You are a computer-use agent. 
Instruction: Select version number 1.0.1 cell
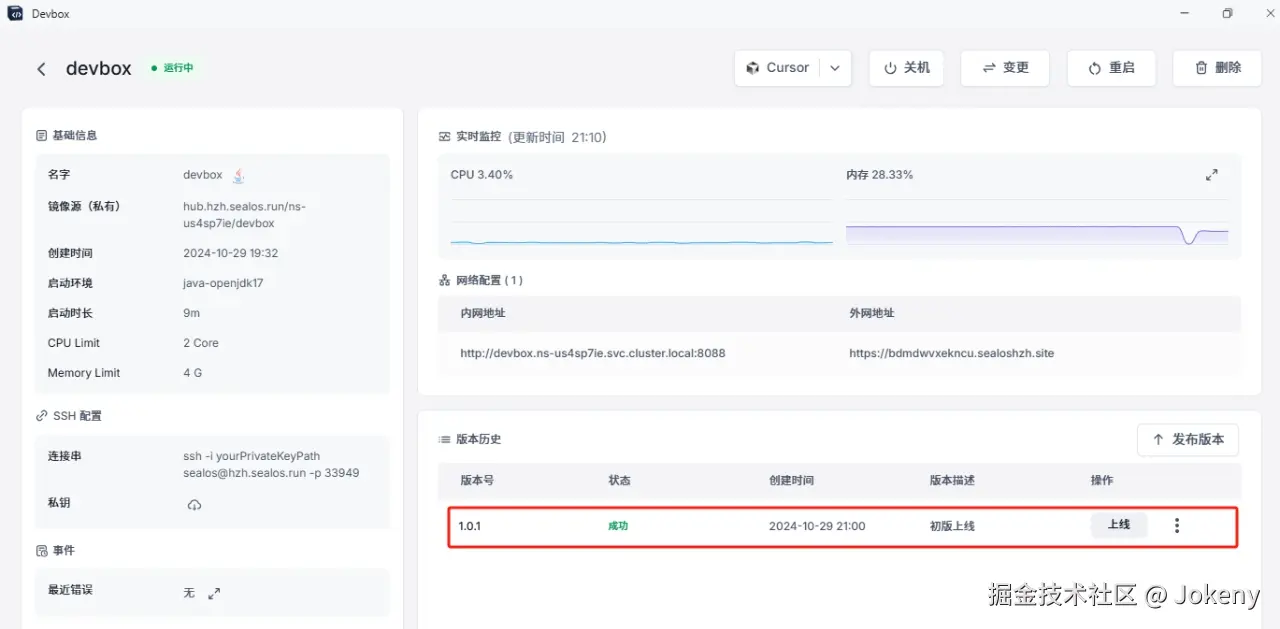470,526
